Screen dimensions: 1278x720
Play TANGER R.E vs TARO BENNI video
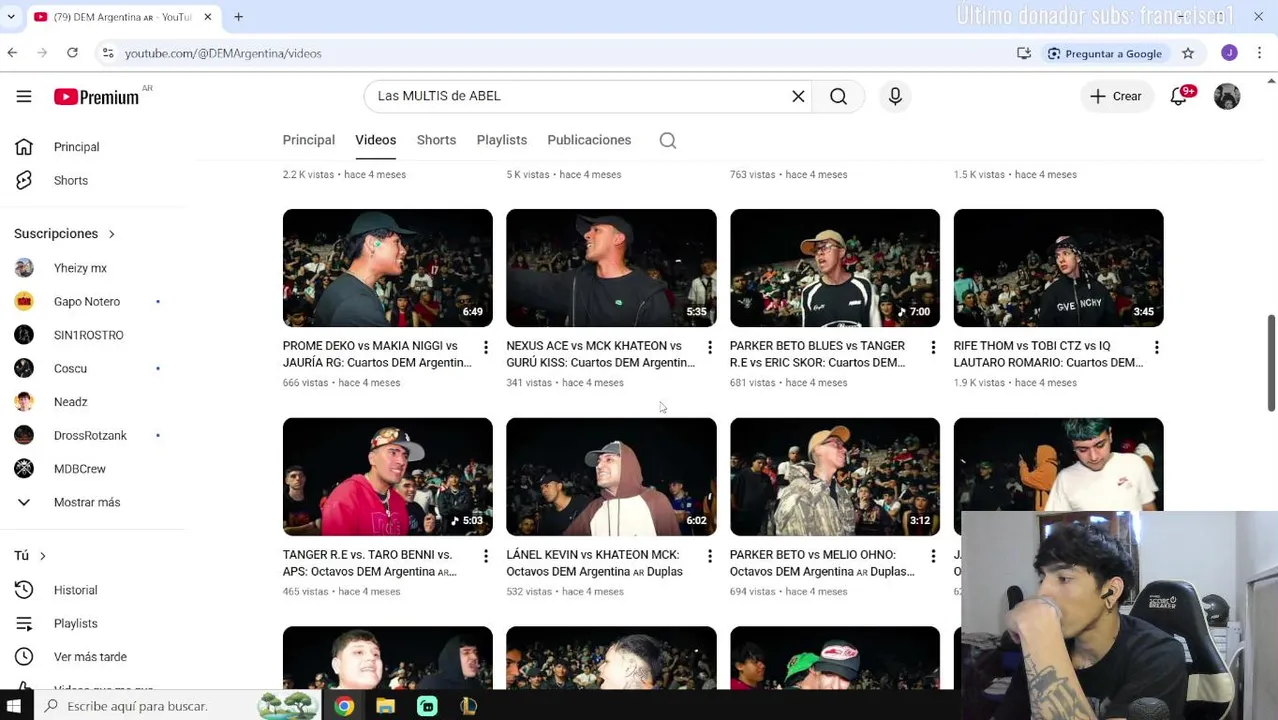pyautogui.click(x=387, y=477)
